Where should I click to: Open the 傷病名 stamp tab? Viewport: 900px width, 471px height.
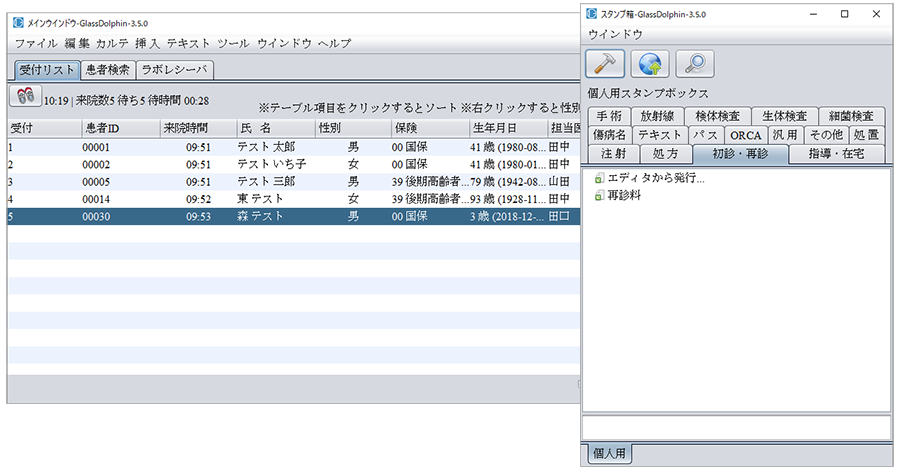point(609,135)
